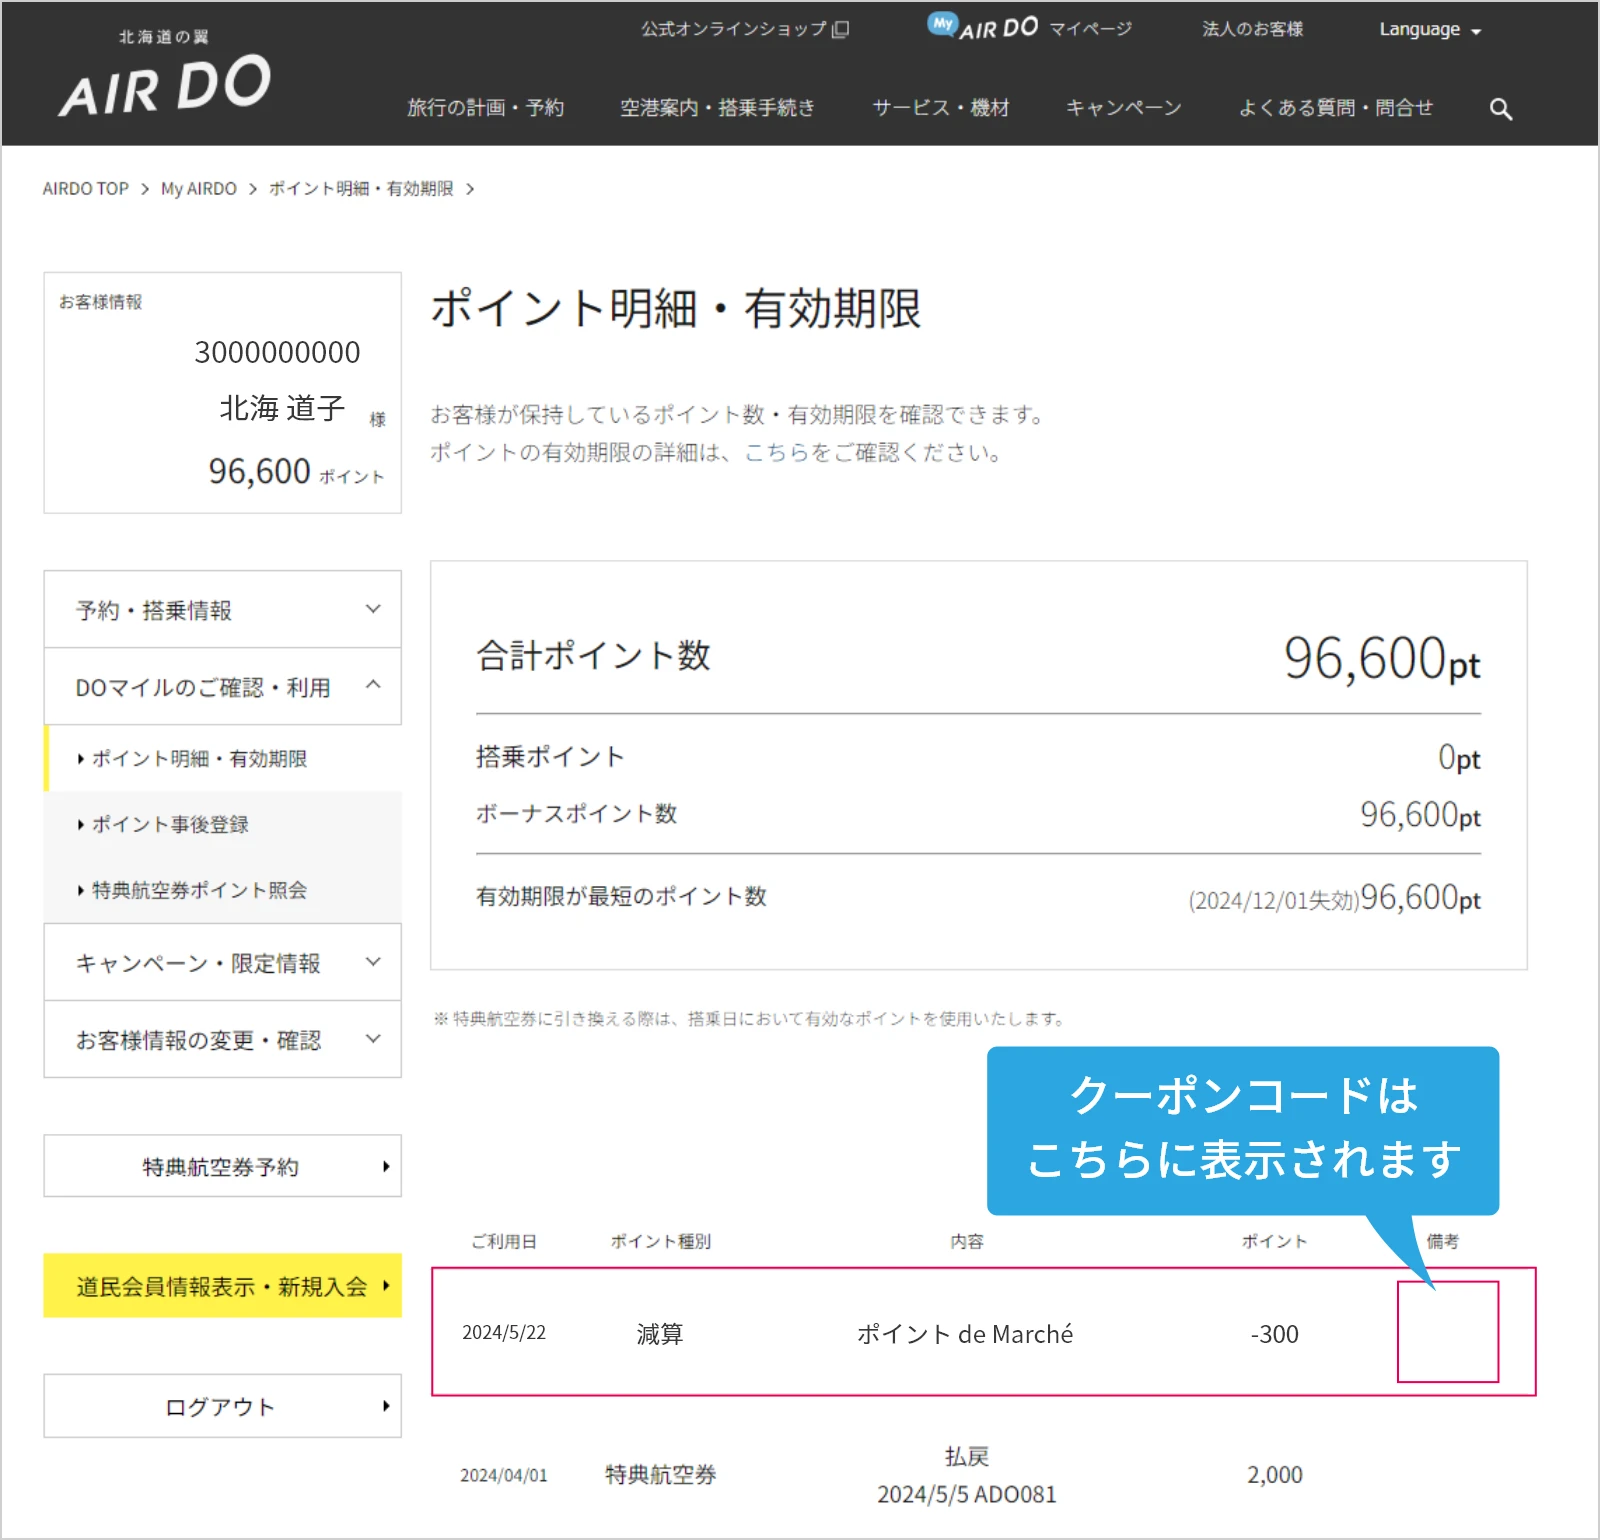Expand 予約・搭乗情報 sidebar section
Viewport: 1600px width, 1540px height.
click(x=223, y=610)
